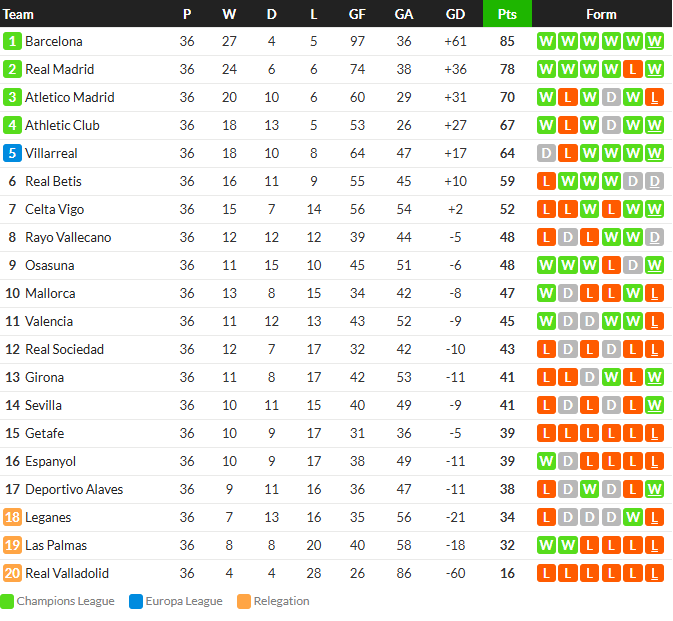Click Real Valladolid's orange position 20 badge

click(12, 573)
